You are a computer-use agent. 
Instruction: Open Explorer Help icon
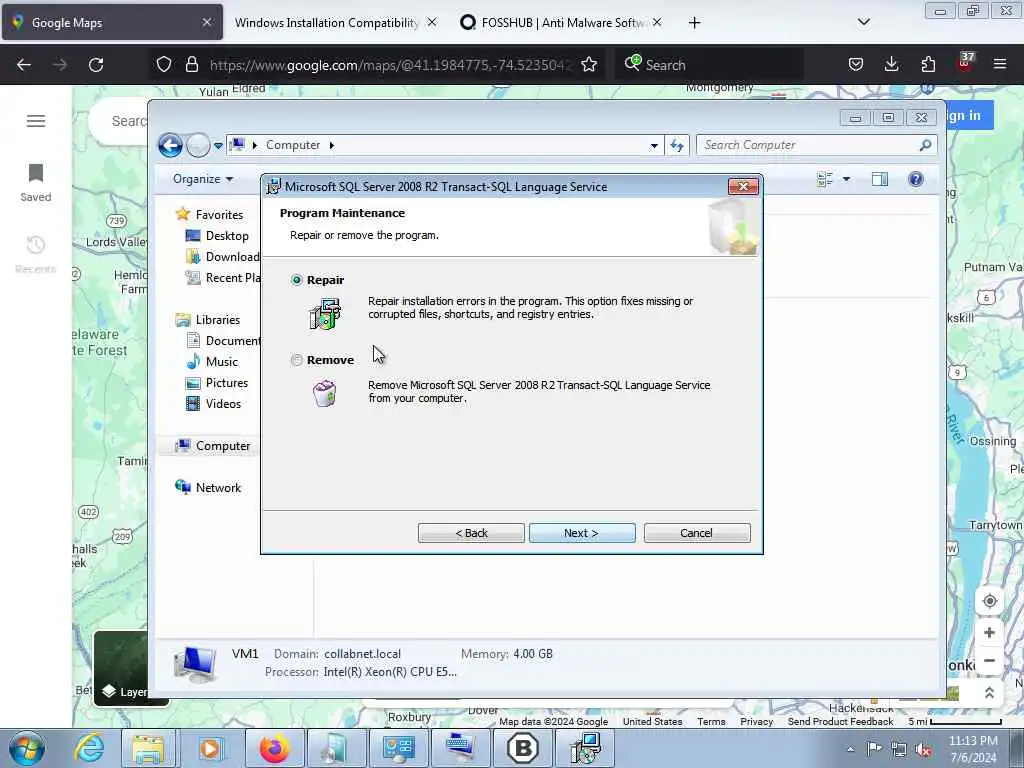point(916,179)
